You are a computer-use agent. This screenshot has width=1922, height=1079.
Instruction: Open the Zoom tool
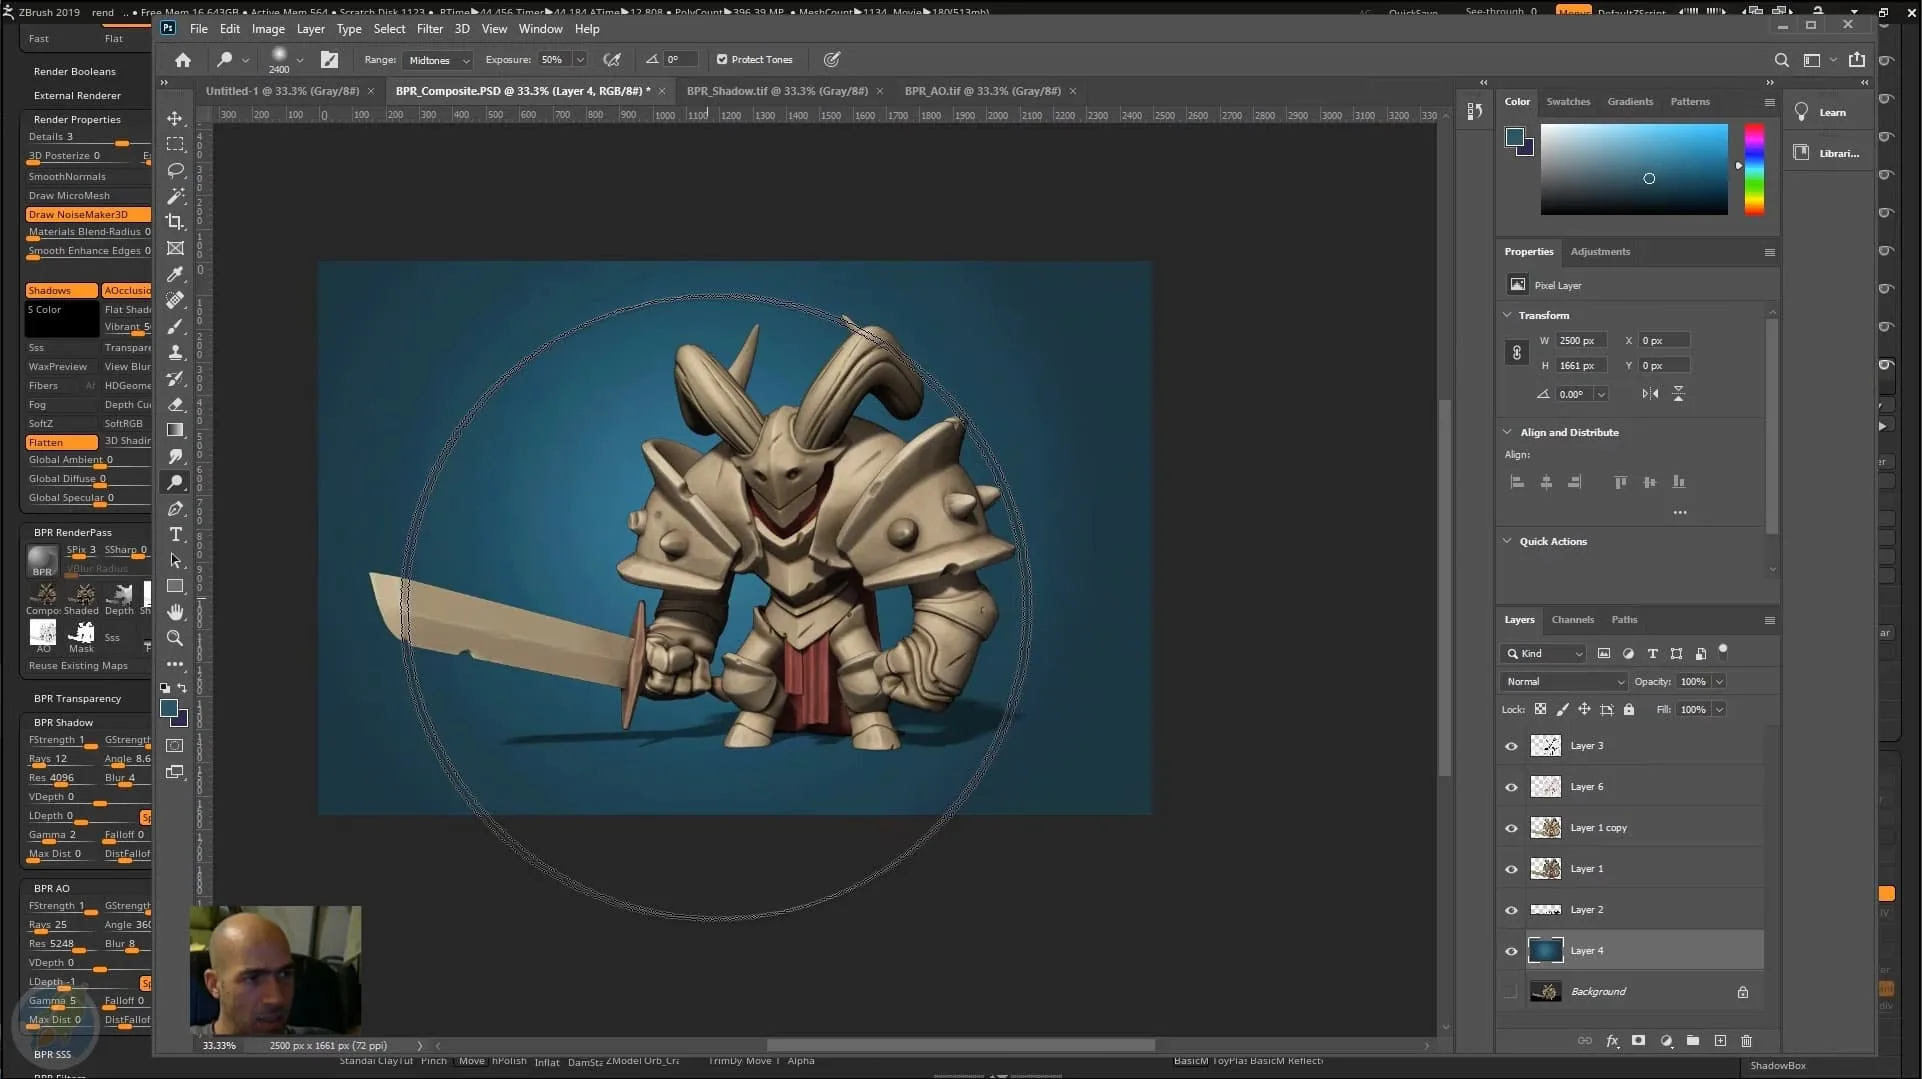(x=175, y=639)
